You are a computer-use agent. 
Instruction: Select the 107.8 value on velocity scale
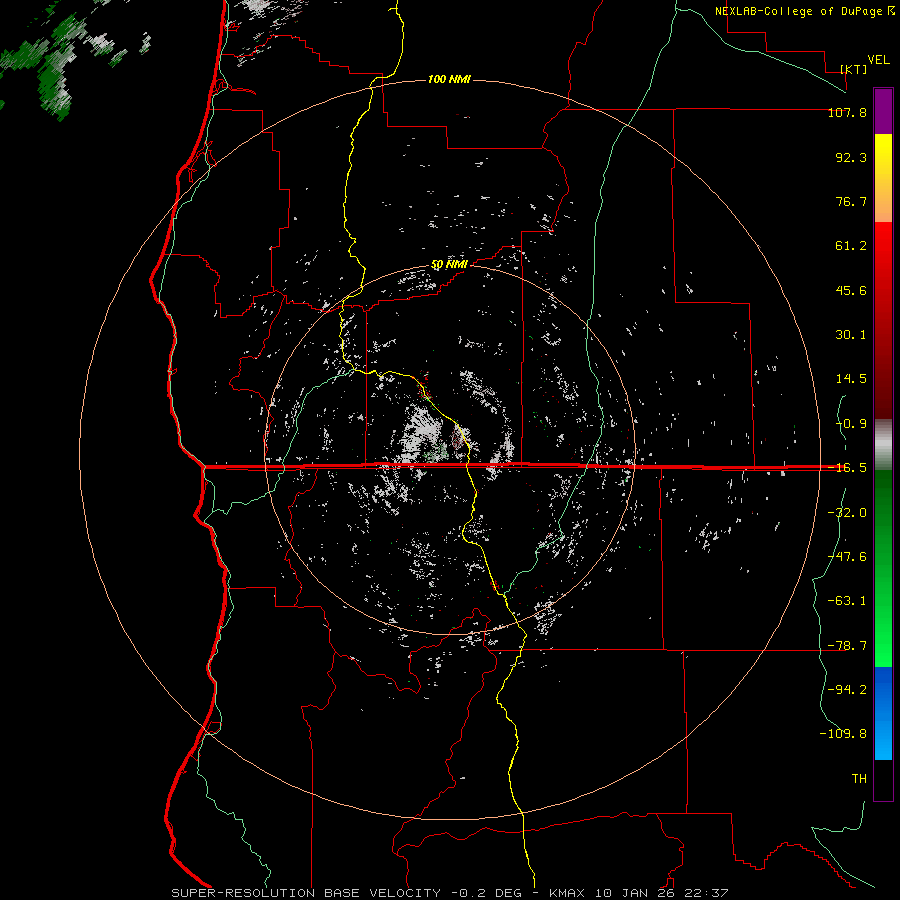(847, 112)
